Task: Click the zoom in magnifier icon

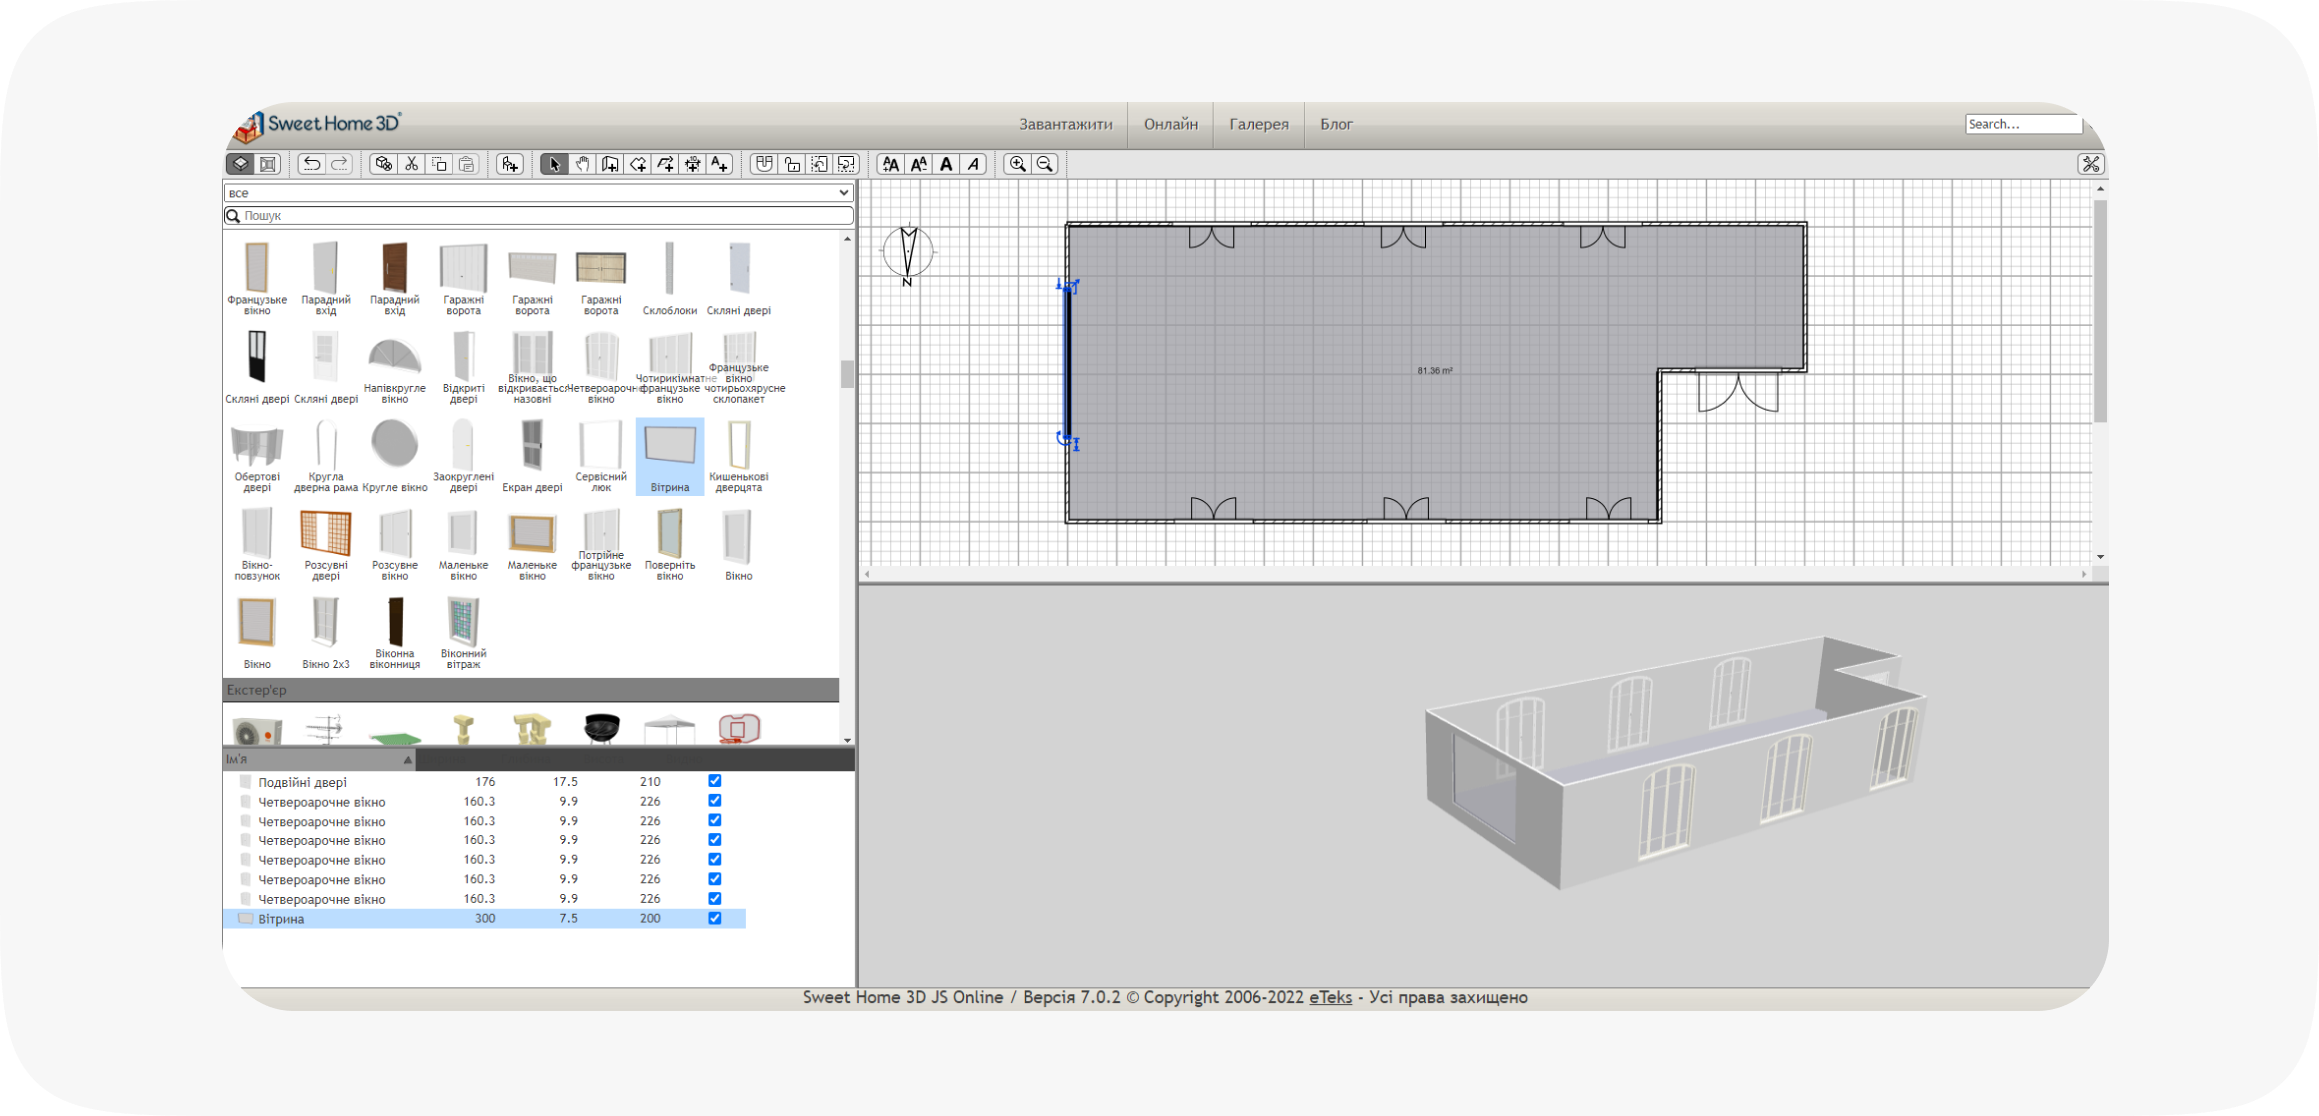Action: point(1017,164)
